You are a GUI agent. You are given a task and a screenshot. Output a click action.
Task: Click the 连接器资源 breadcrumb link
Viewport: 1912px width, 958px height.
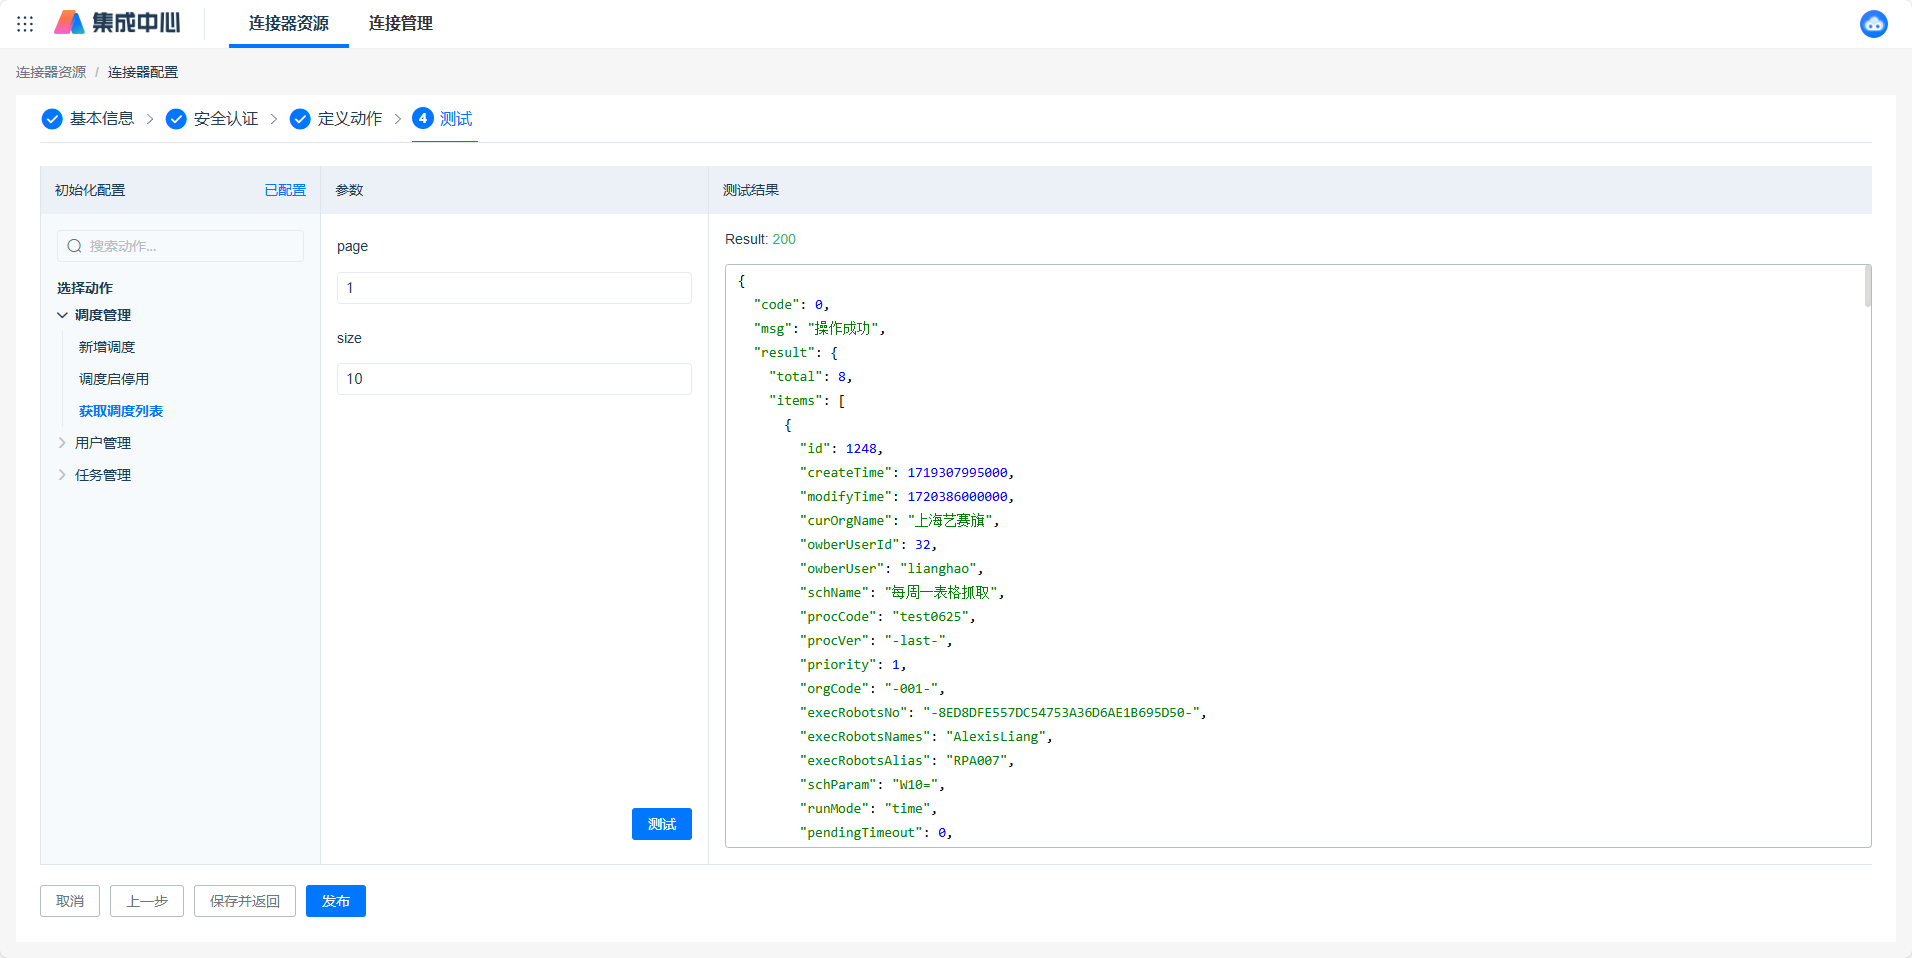click(51, 72)
